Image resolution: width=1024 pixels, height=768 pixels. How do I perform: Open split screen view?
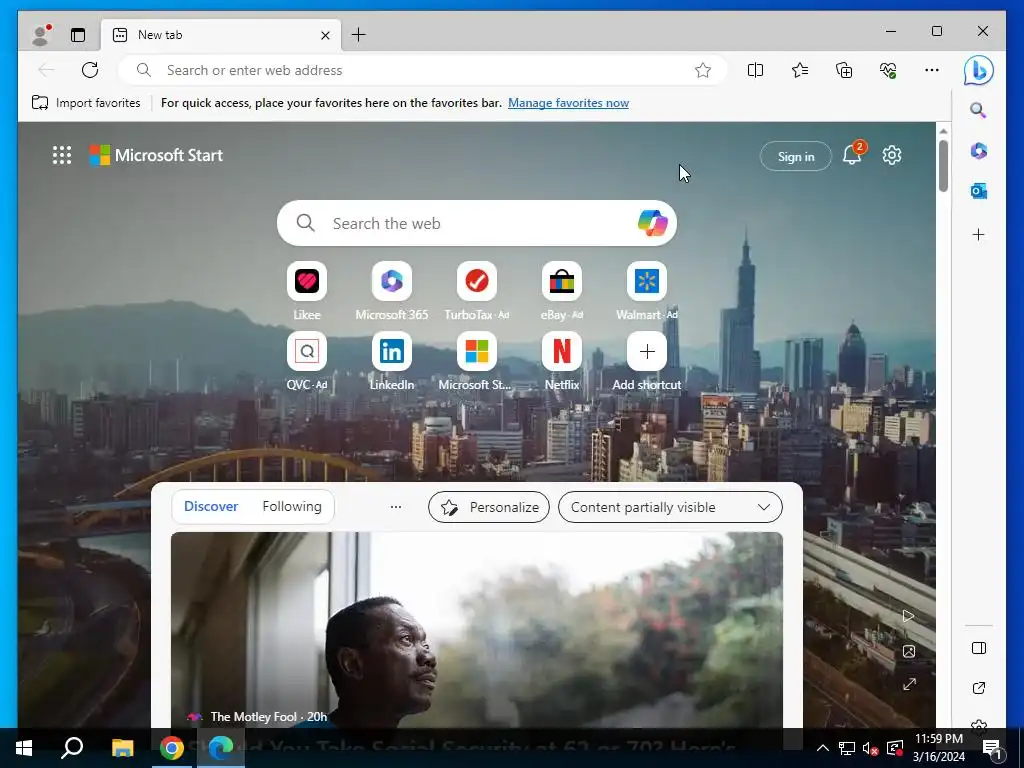[x=756, y=70]
